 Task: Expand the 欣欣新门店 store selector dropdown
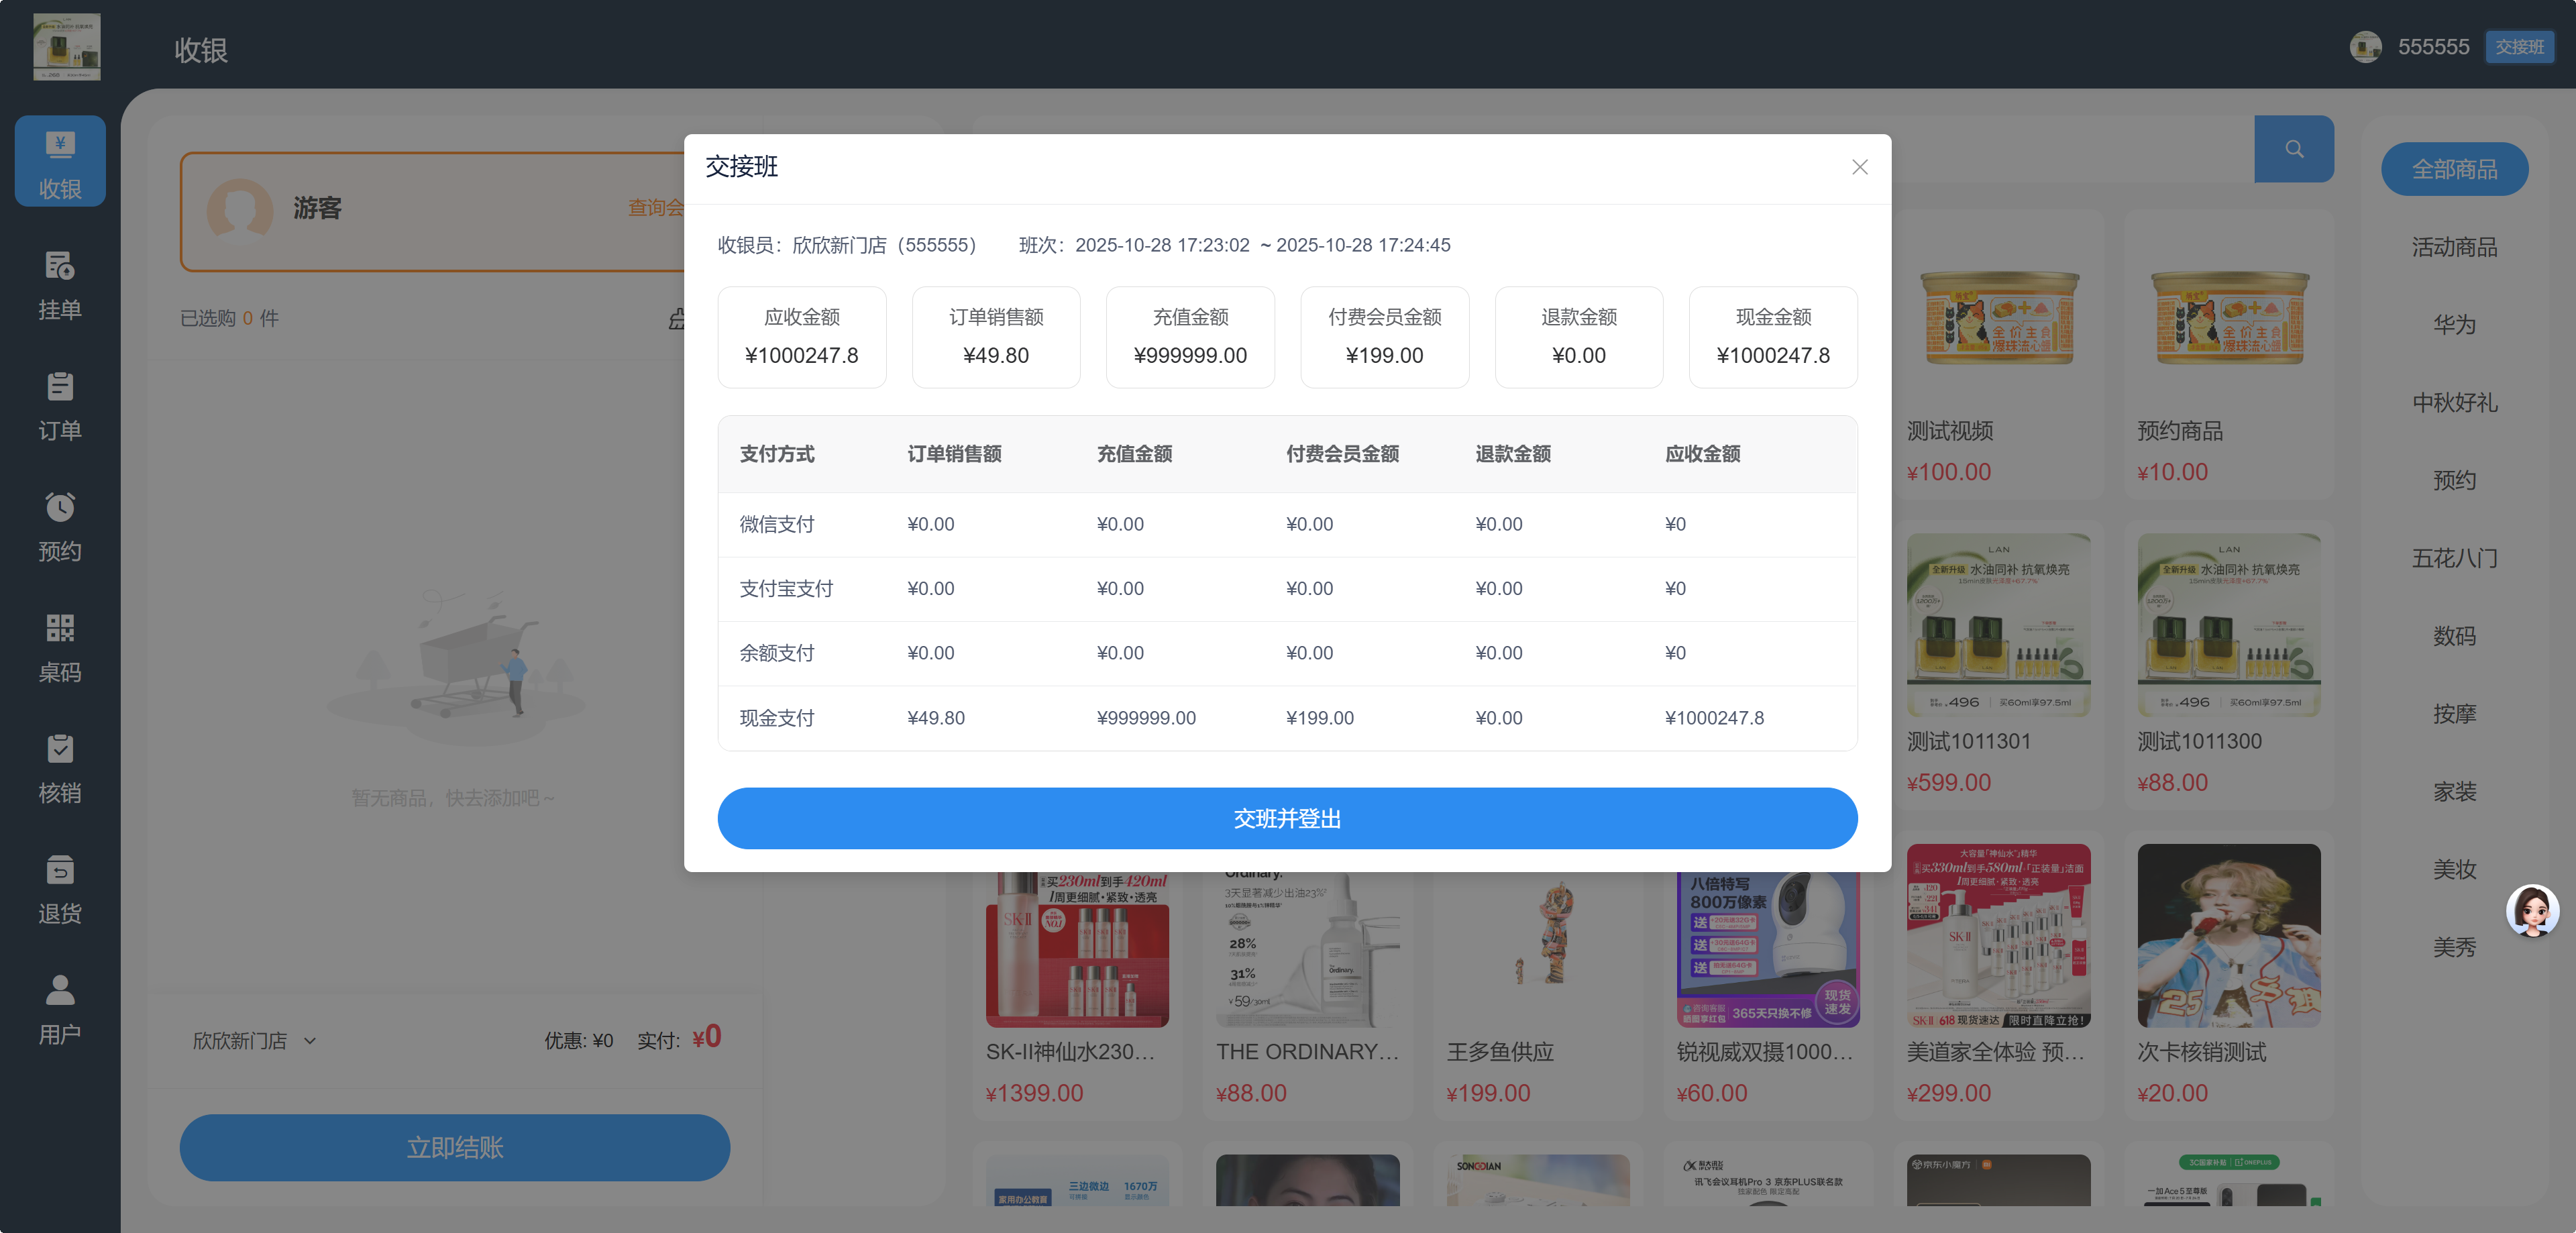[253, 1040]
